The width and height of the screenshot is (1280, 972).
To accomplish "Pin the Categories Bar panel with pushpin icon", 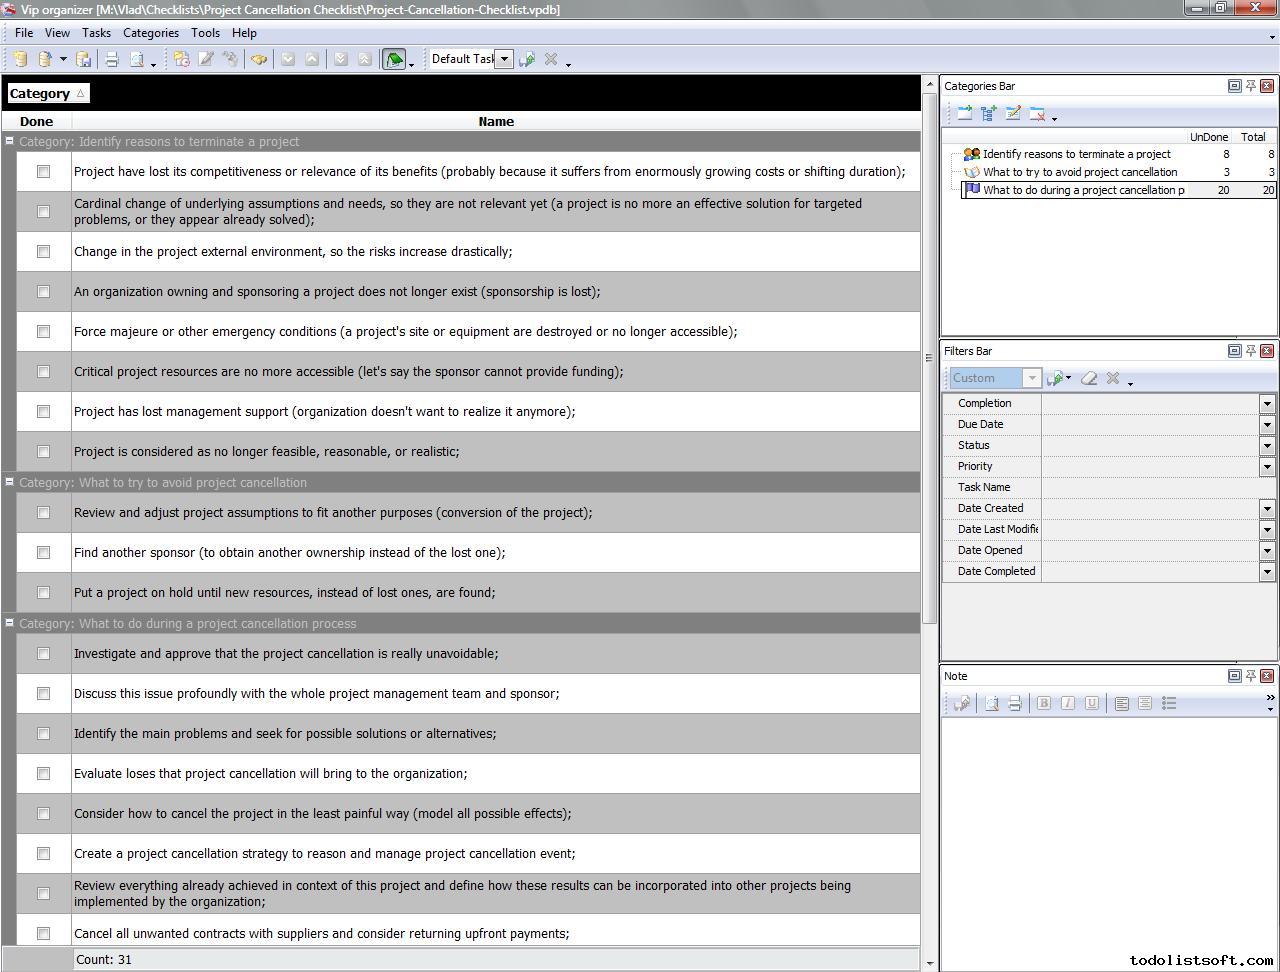I will click(1250, 86).
